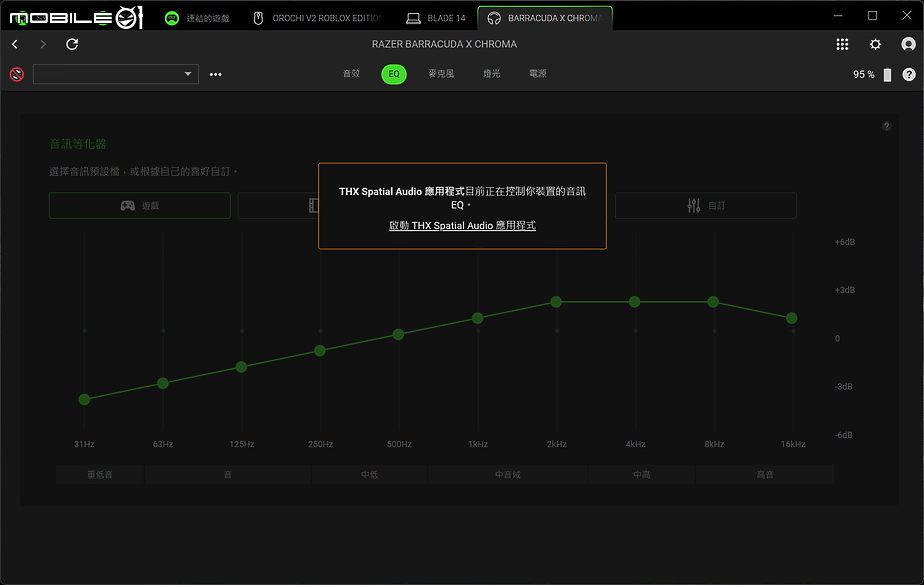The height and width of the screenshot is (585, 924).
Task: Open the modules grid icon
Action: tap(842, 44)
